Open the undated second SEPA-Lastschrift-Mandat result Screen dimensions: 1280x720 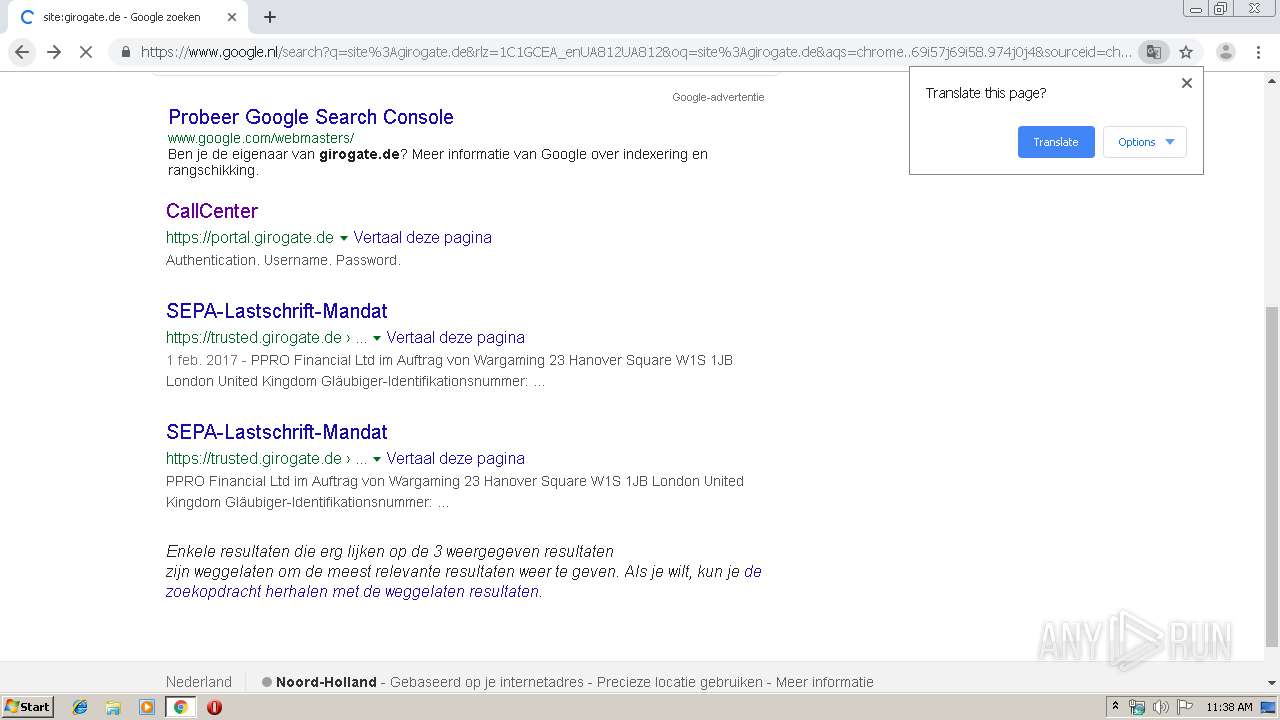pyautogui.click(x=277, y=432)
